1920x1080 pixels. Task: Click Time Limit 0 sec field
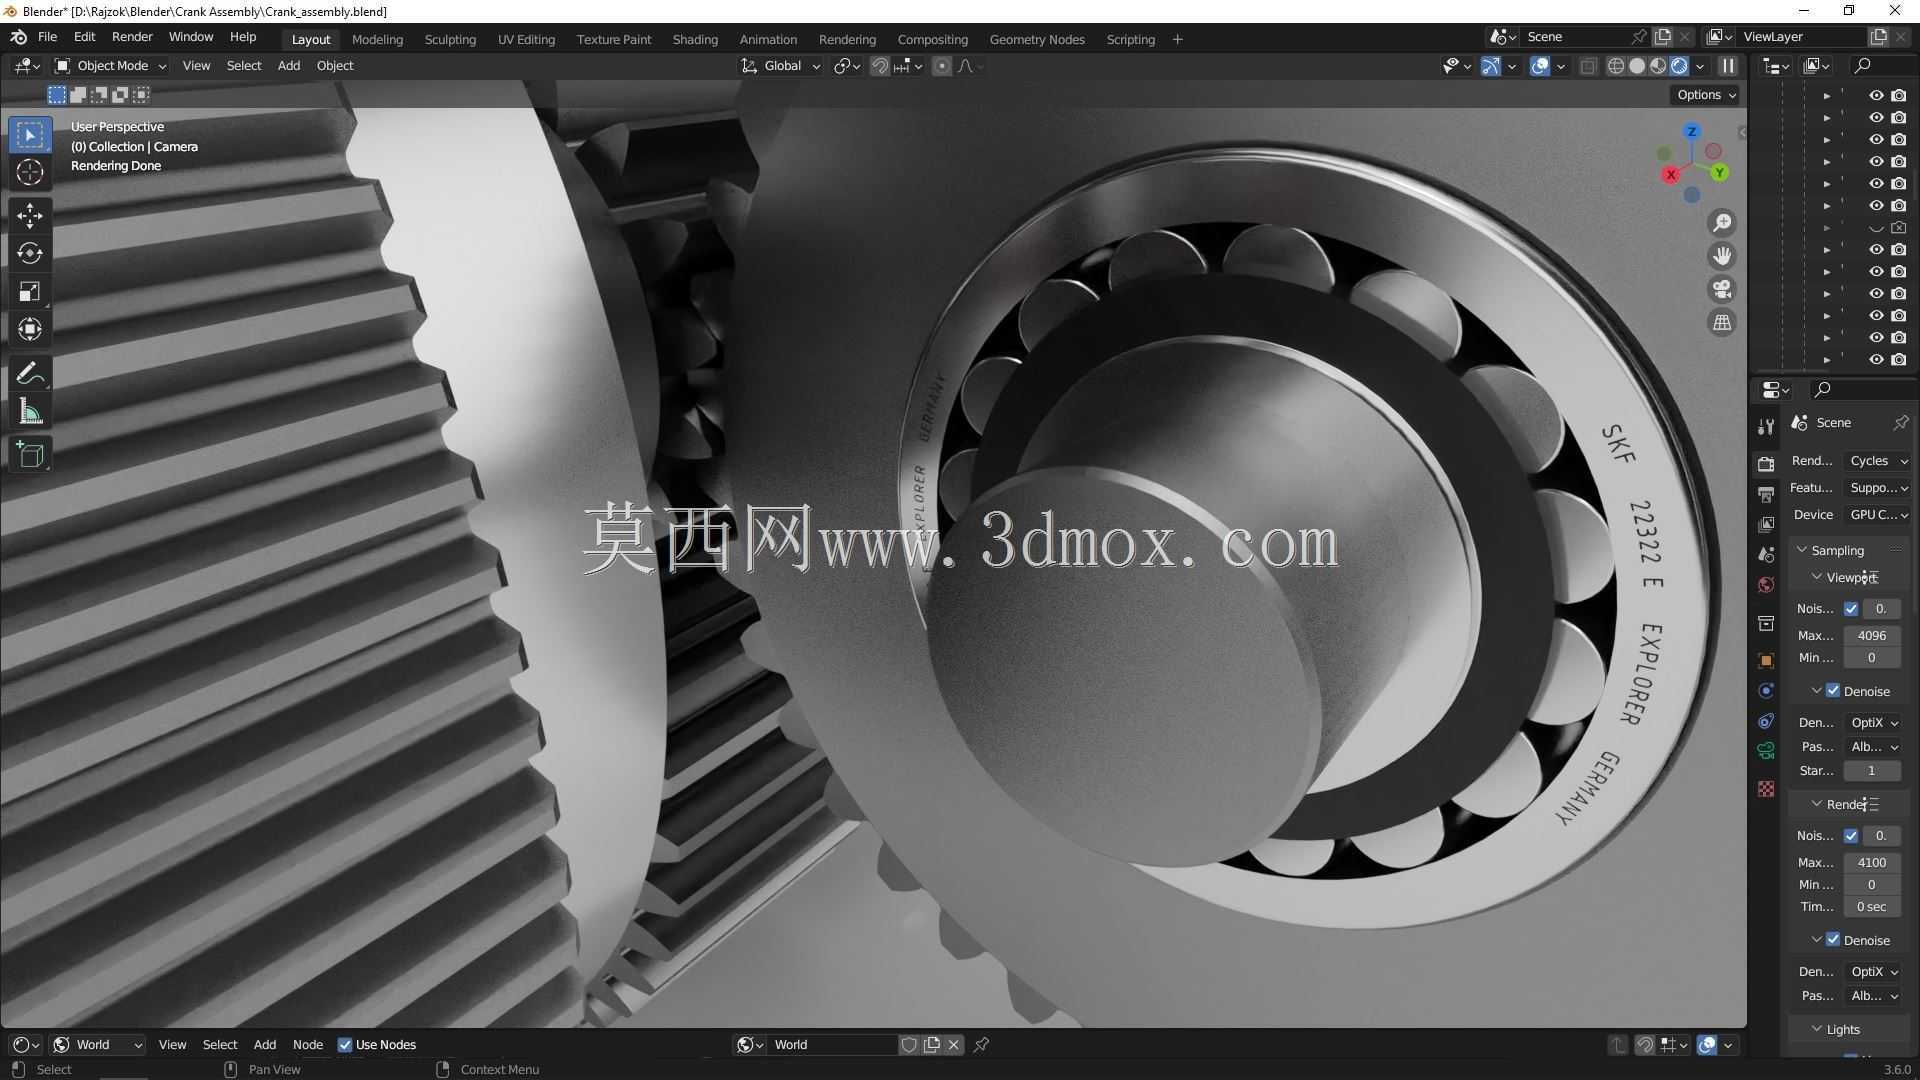click(x=1871, y=907)
